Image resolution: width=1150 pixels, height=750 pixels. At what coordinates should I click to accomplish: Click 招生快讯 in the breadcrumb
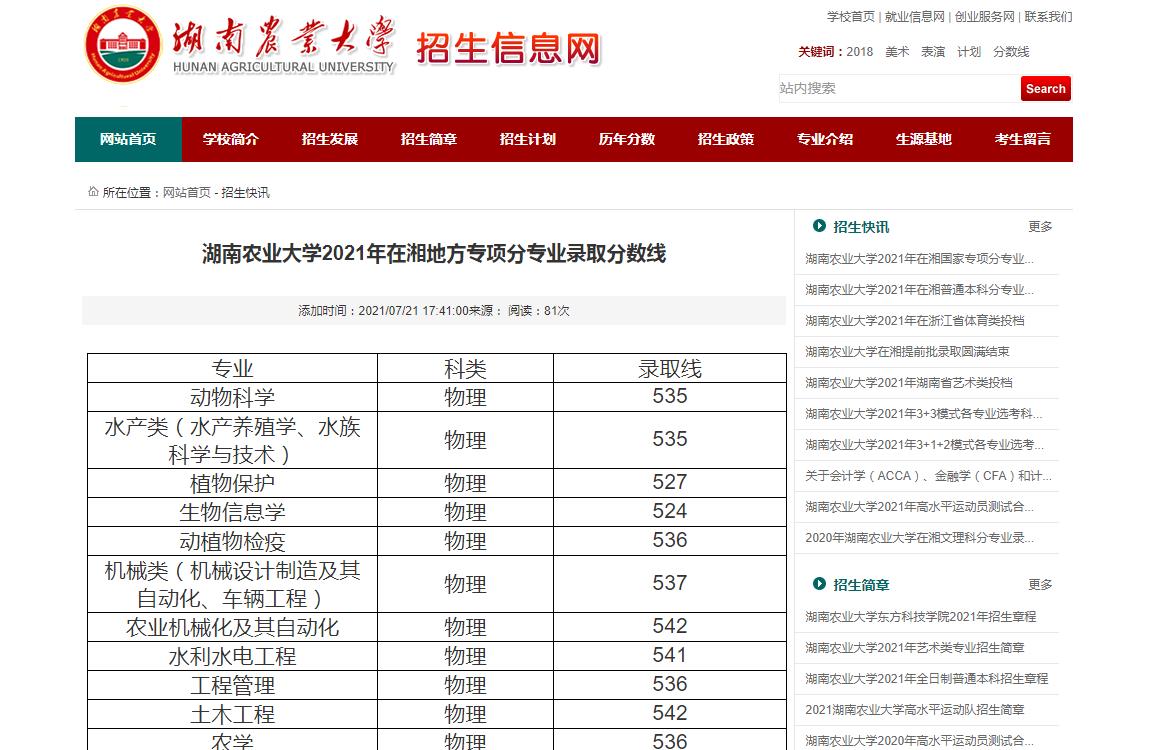[246, 193]
